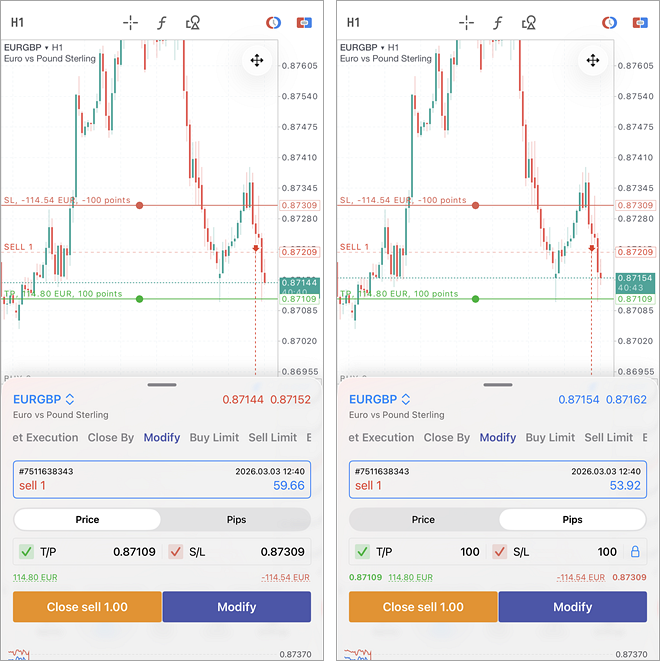Click the -114.54 EUR loss link, right panel
This screenshot has width=660, height=661.
click(x=581, y=577)
